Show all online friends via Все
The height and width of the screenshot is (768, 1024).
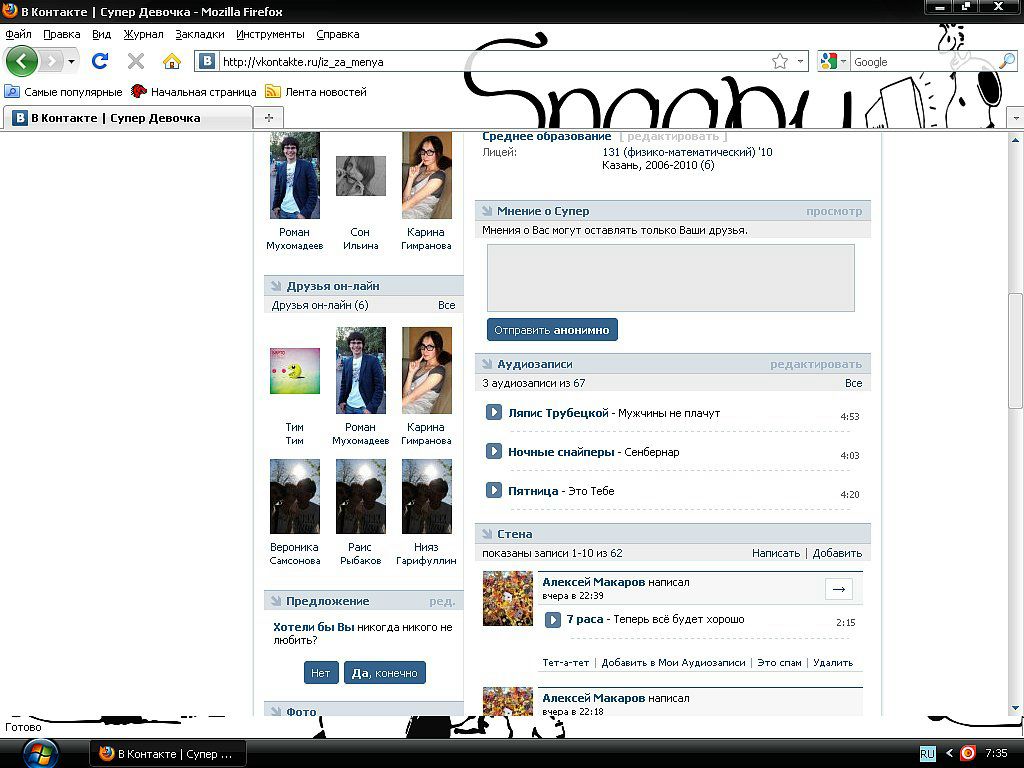click(x=447, y=305)
